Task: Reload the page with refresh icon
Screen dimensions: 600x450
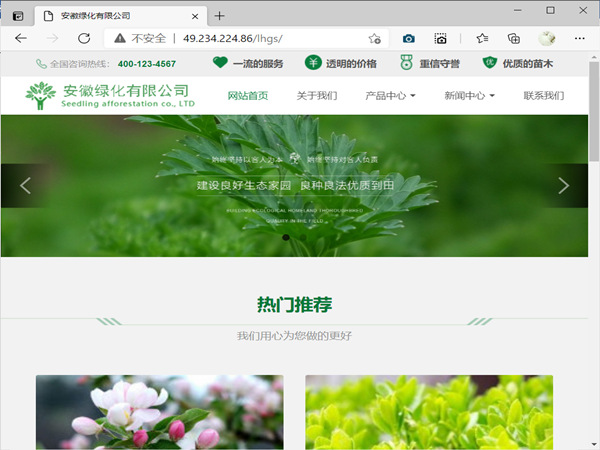Action: pos(84,38)
